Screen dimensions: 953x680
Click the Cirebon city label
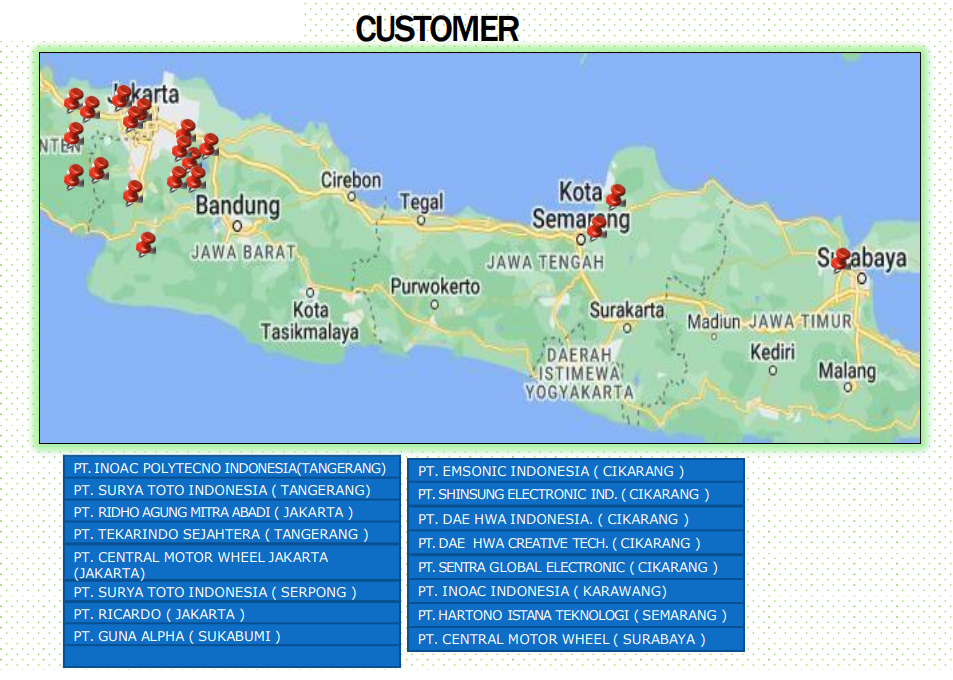tap(351, 180)
